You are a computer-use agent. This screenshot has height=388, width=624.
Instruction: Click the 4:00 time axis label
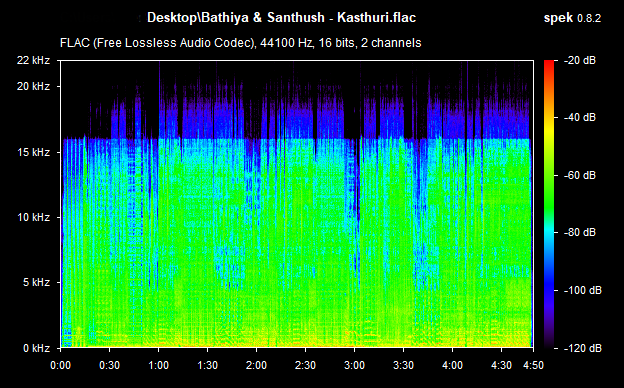pos(452,365)
